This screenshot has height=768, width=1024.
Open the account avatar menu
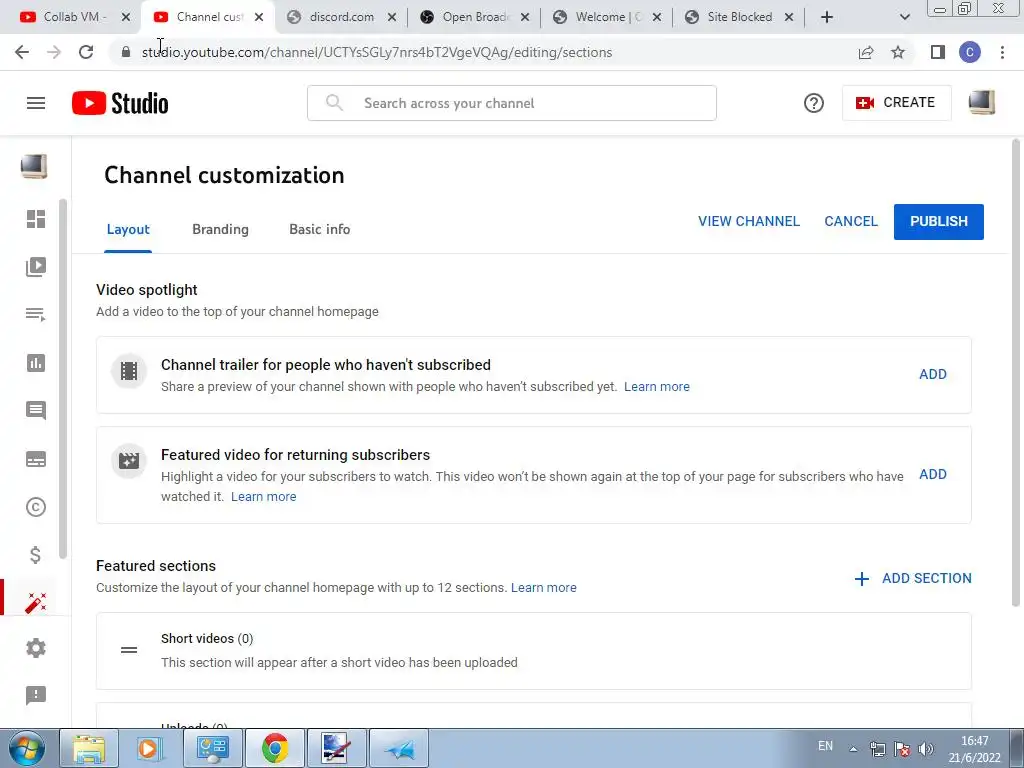pyautogui.click(x=982, y=103)
